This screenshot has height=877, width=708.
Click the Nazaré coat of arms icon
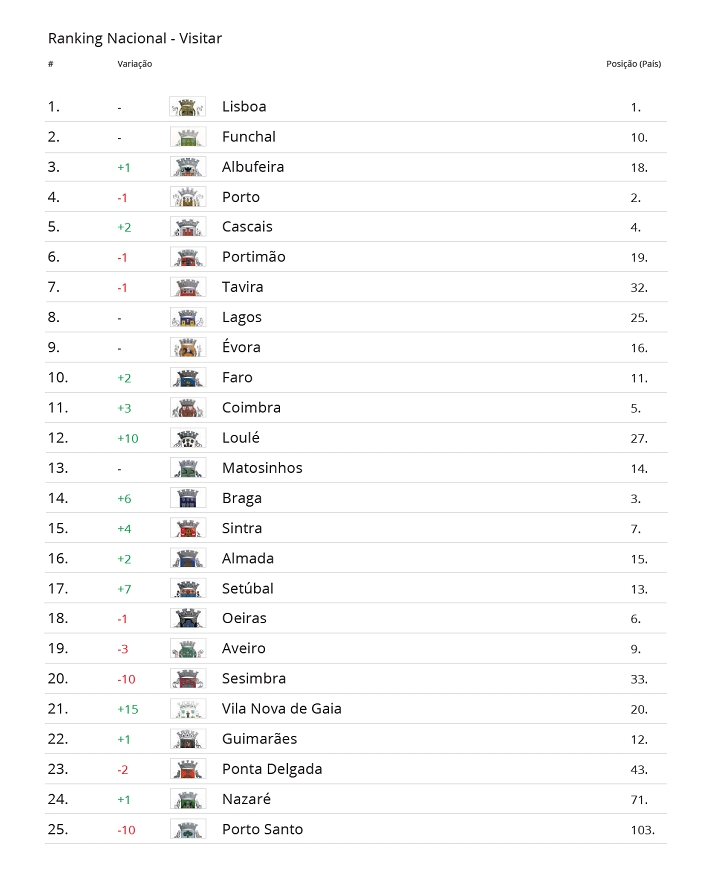(x=187, y=799)
